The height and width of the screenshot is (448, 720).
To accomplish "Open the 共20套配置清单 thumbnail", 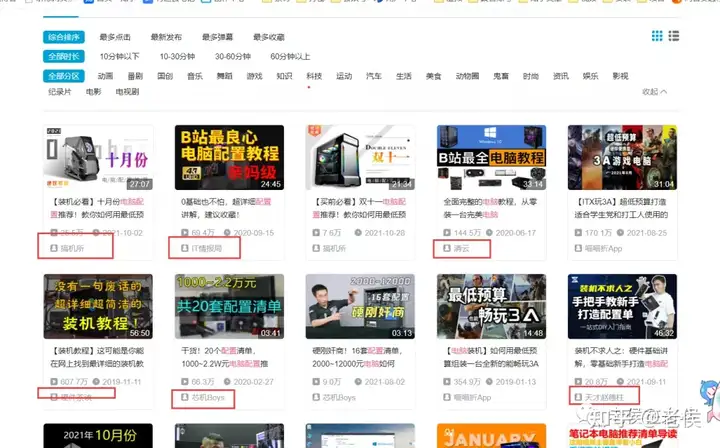I will (229, 307).
